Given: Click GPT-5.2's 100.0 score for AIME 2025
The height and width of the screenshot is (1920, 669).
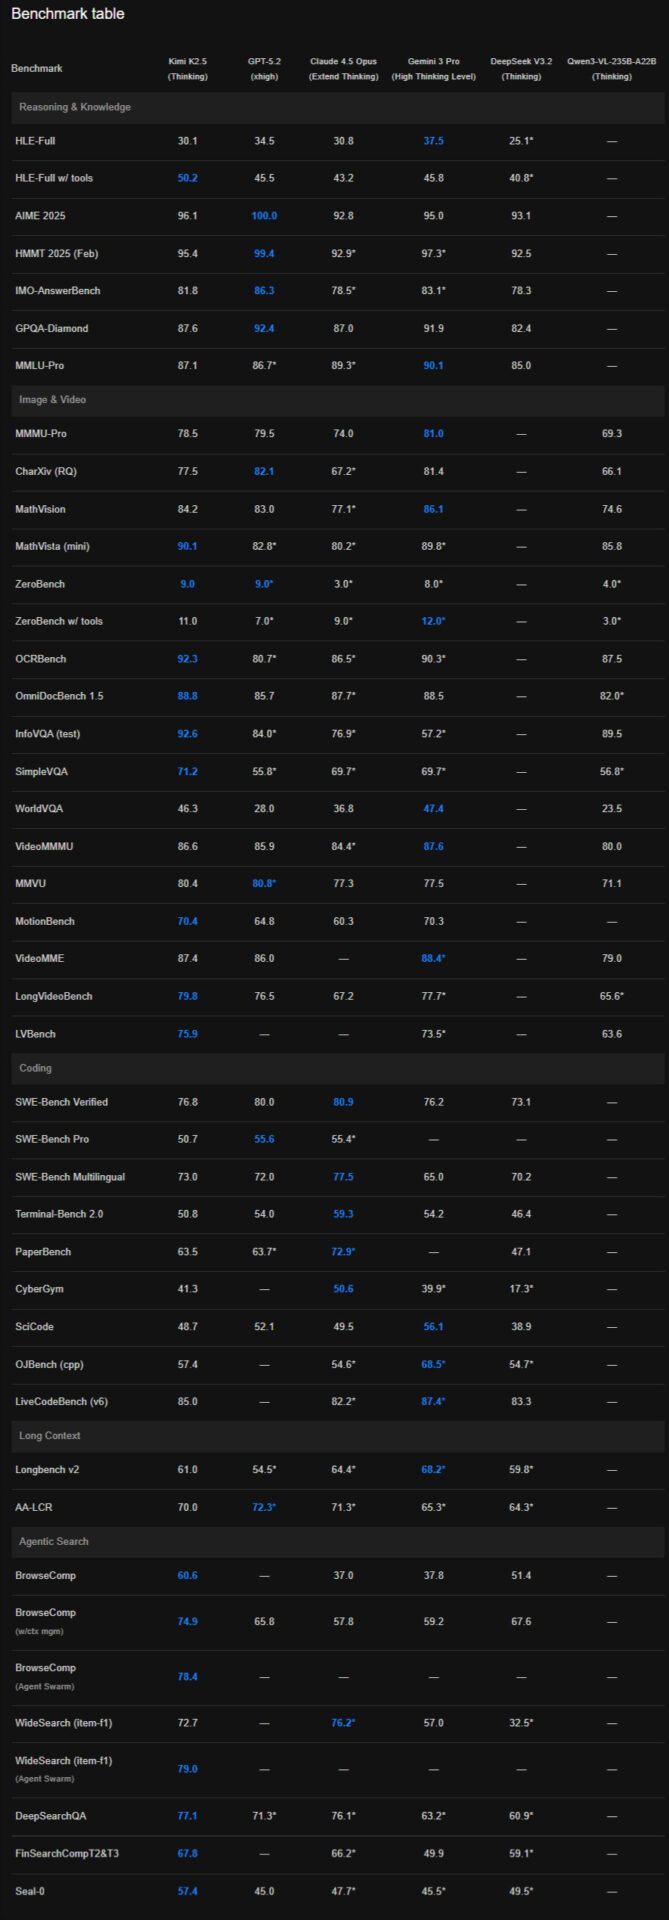Looking at the screenshot, I should [264, 216].
